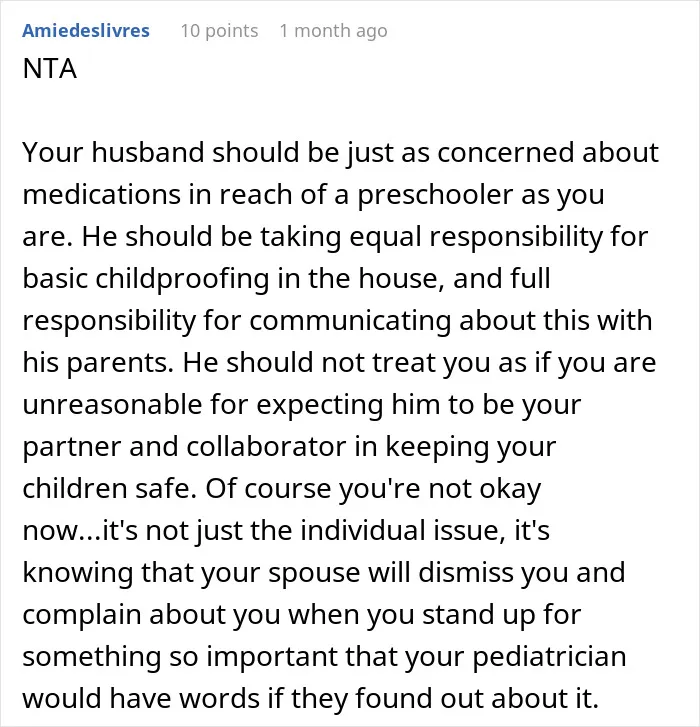Open the 1 month ago timestamp permalink
Screen dimensions: 700x727
(x=333, y=31)
